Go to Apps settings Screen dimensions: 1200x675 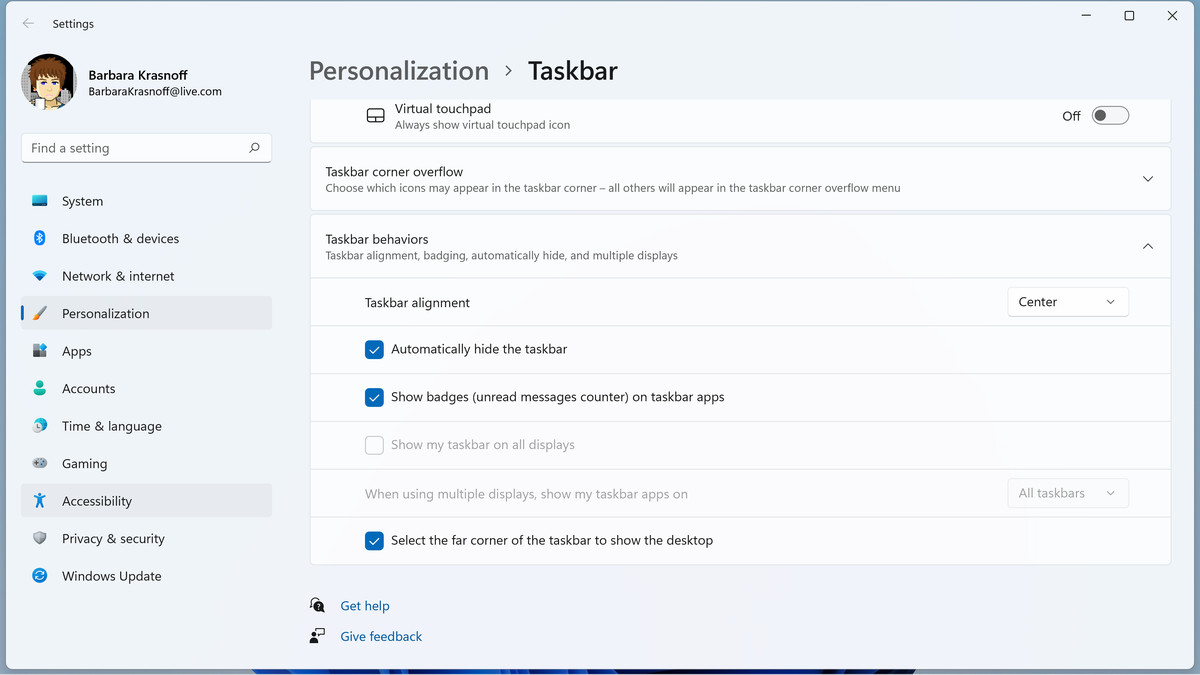[146, 351]
